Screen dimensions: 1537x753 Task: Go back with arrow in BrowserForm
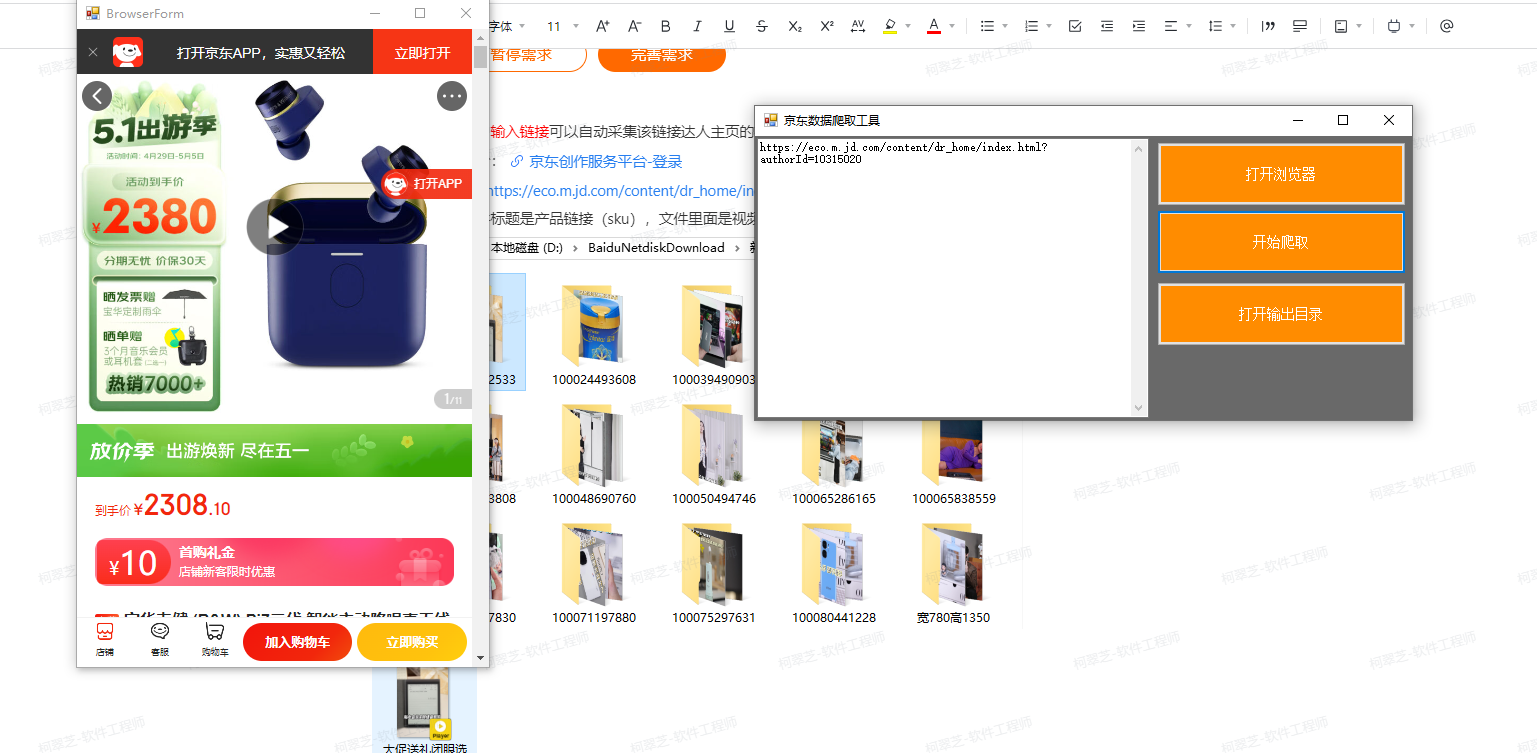pyautogui.click(x=97, y=96)
